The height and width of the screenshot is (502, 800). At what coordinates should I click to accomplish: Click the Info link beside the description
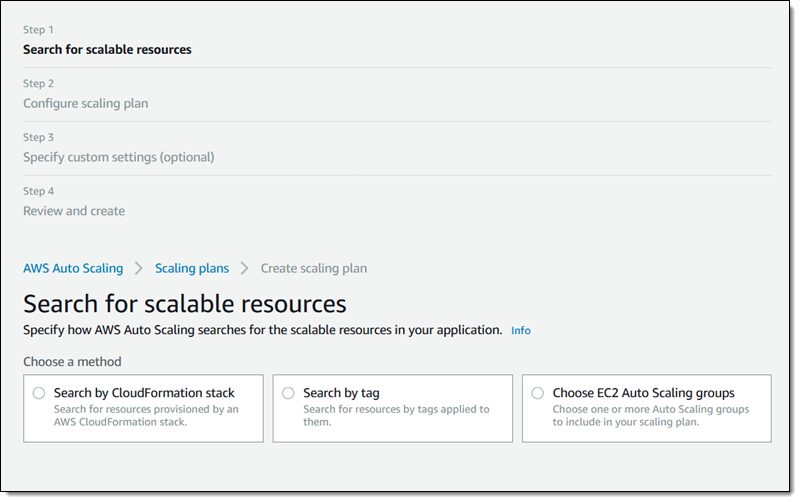point(520,330)
